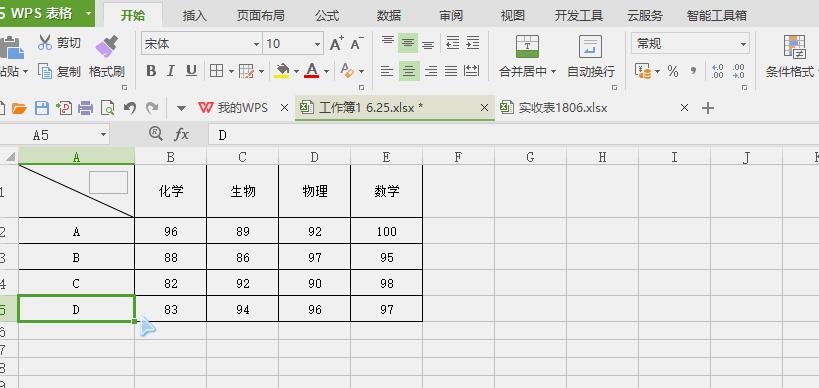The height and width of the screenshot is (388, 819).
Task: Apply the thousands comma separator style
Action: [x=694, y=71]
